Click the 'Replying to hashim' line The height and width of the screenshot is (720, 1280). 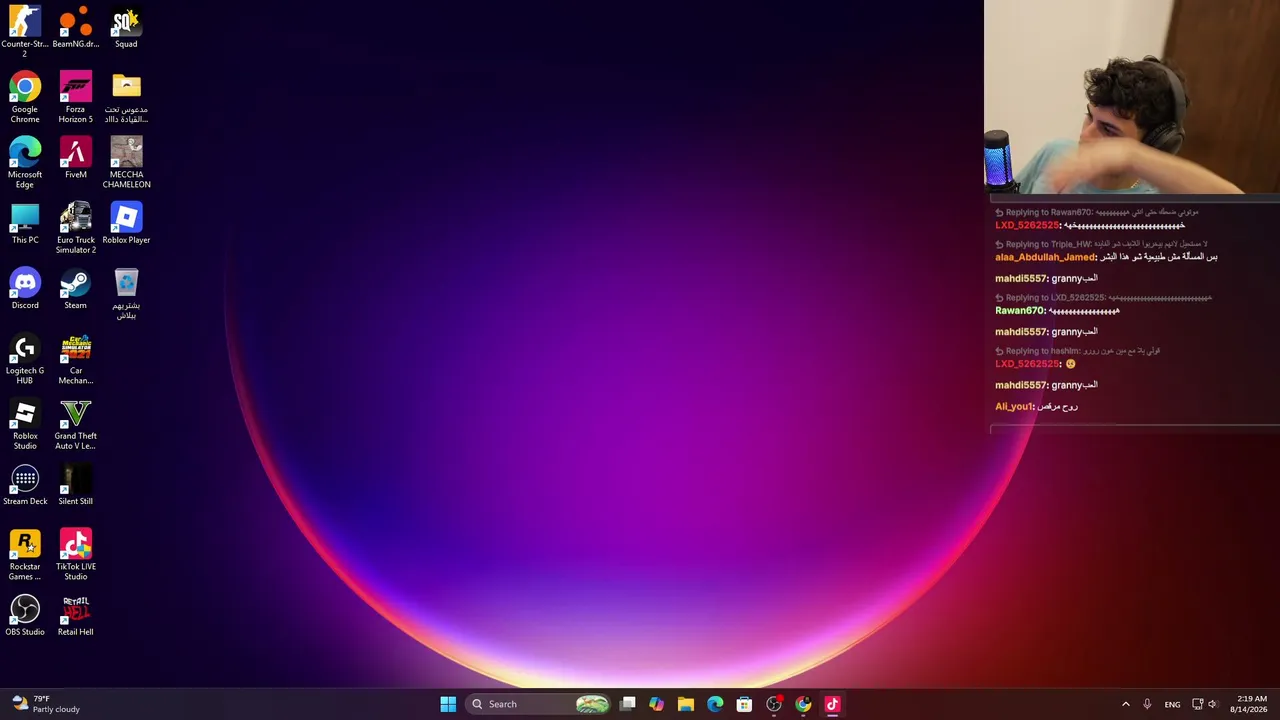tap(1077, 351)
